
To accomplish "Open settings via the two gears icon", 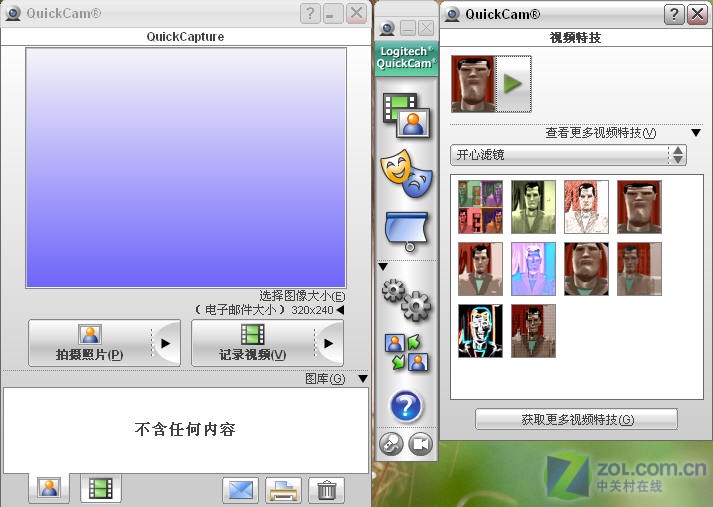I will [406, 300].
